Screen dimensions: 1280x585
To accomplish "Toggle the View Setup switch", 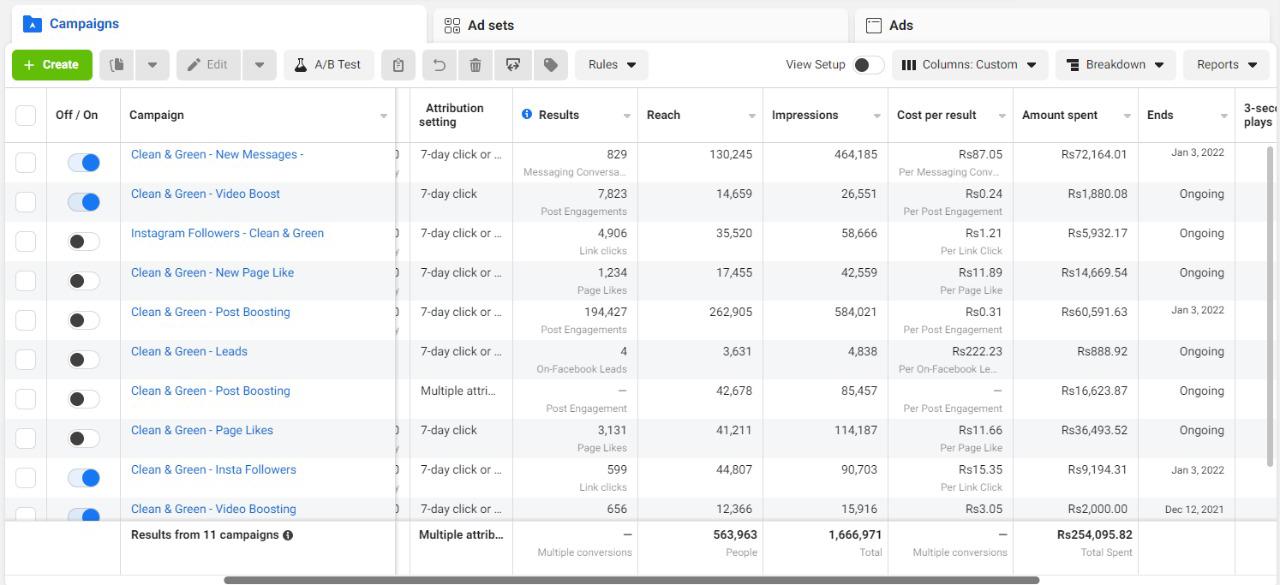I will coord(868,65).
